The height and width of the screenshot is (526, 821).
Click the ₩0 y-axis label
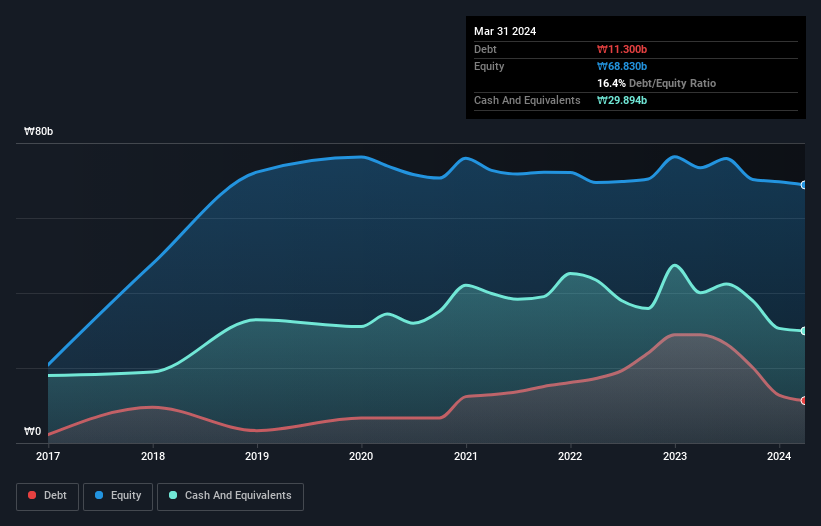click(32, 431)
